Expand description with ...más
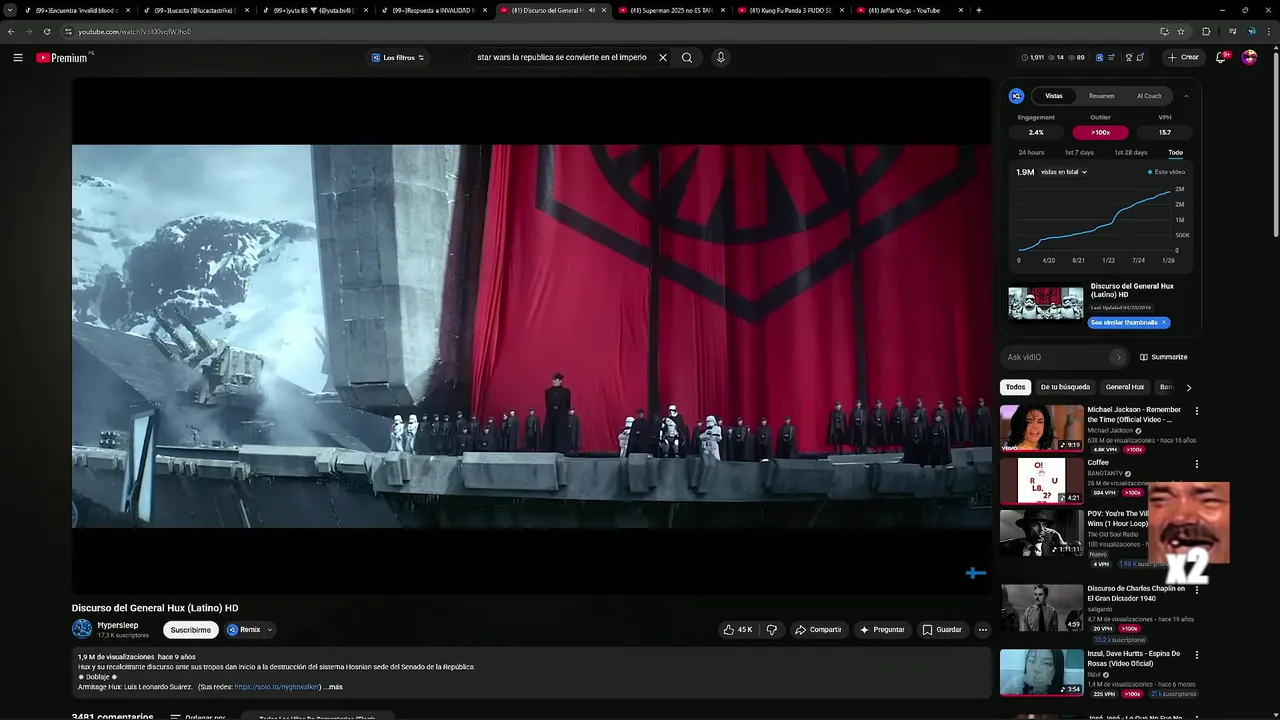 (x=333, y=687)
